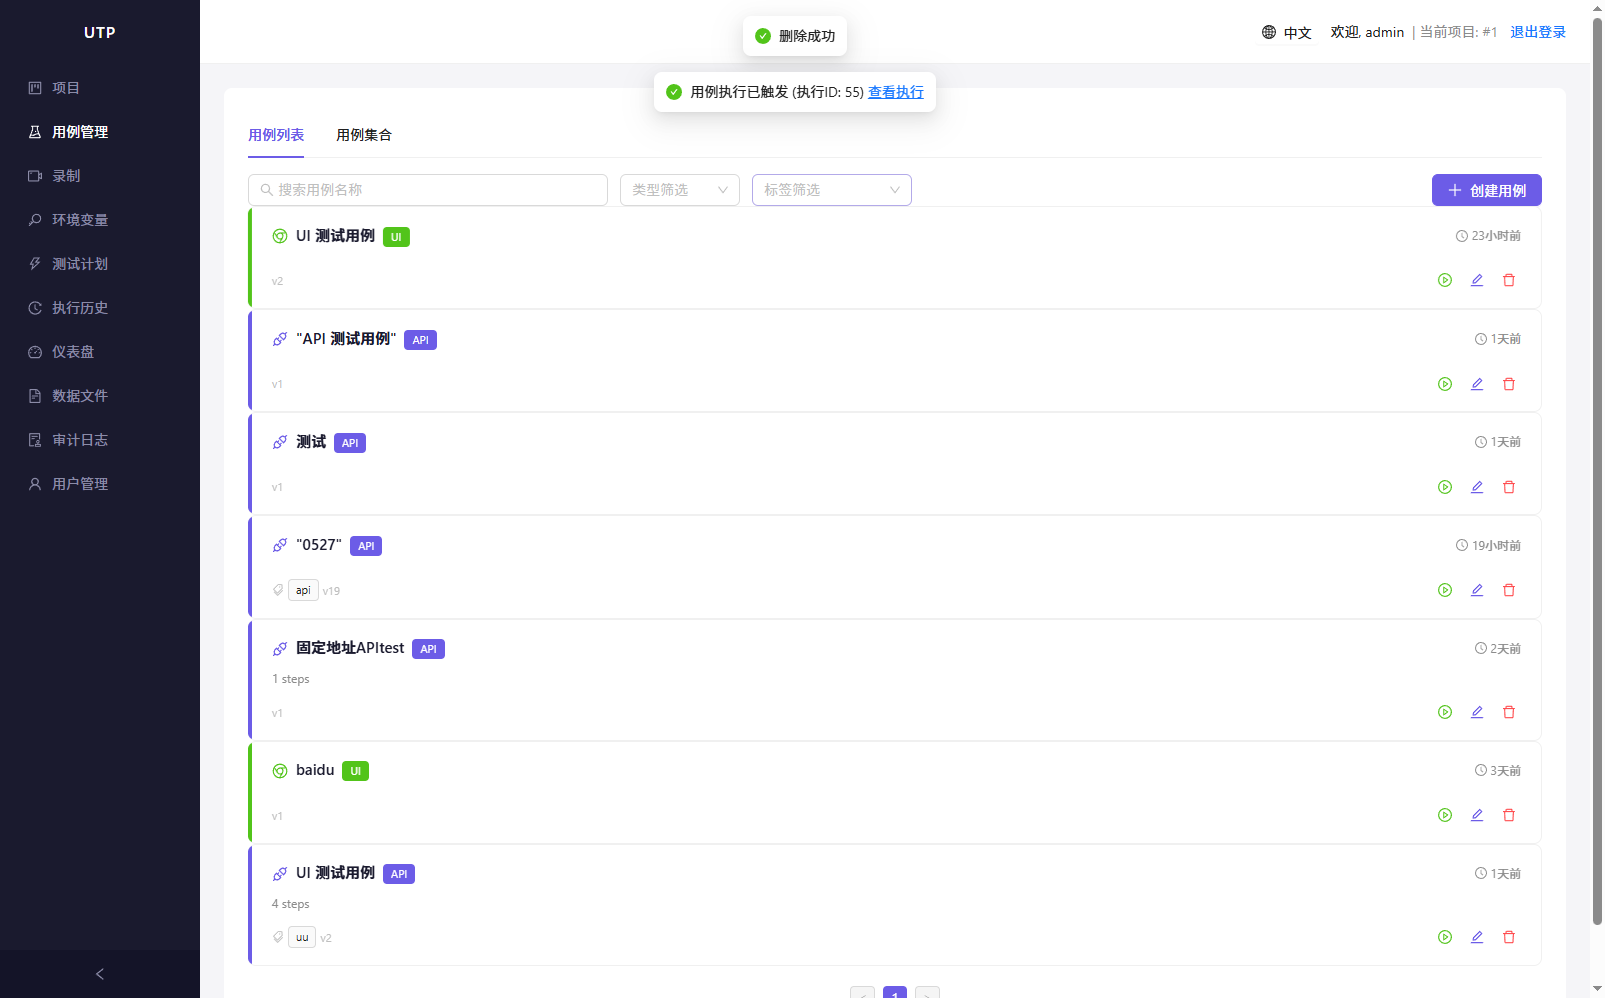Go to page 1 in the pagination
This screenshot has width=1605, height=998.
tap(895, 992)
